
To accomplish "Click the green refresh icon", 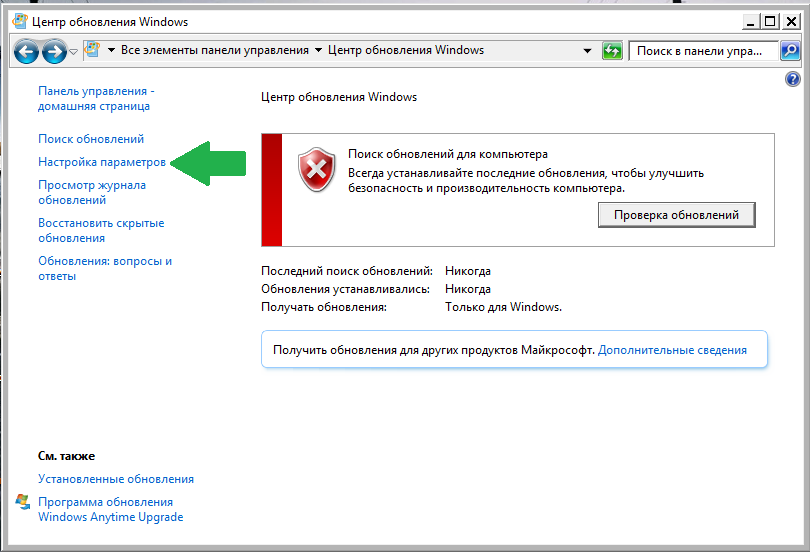I will click(x=612, y=51).
